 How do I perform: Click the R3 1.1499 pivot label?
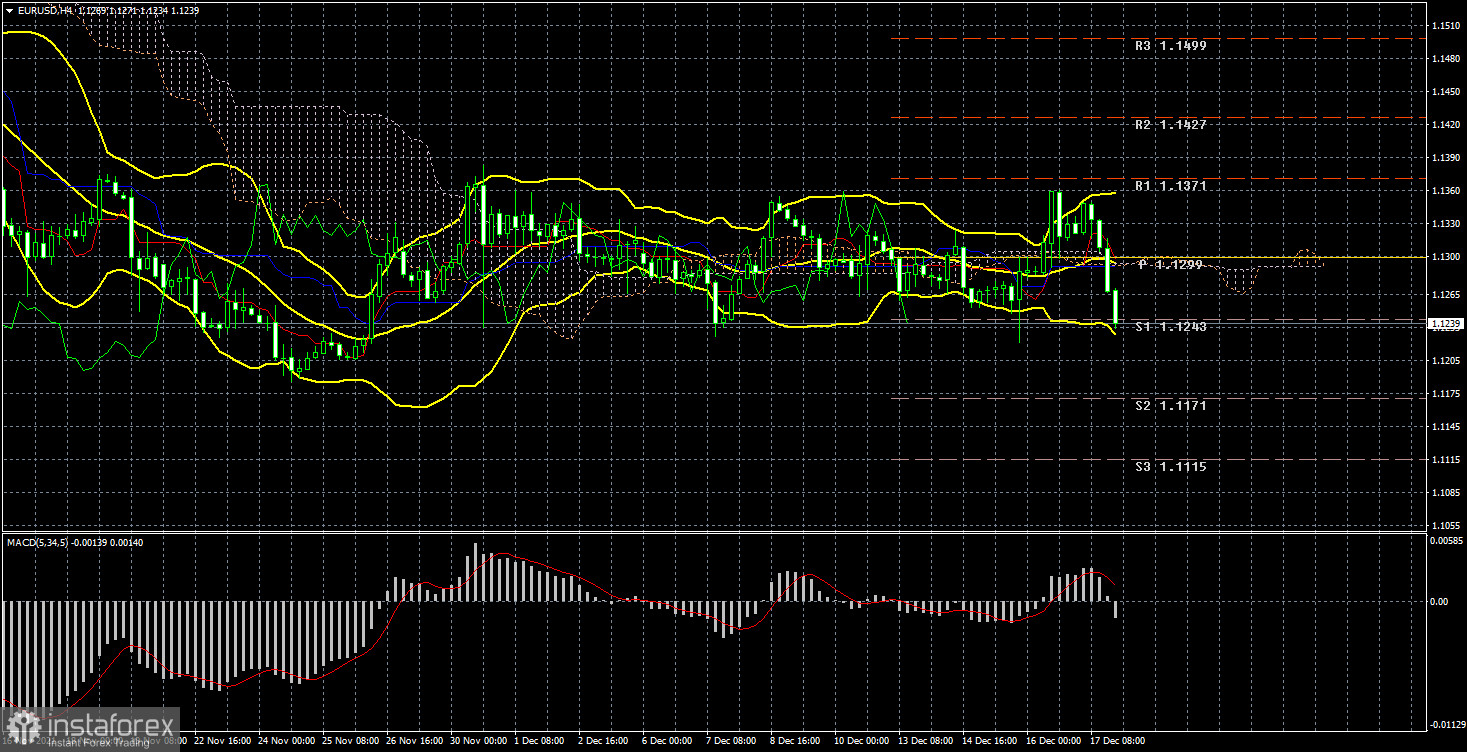tap(1171, 45)
